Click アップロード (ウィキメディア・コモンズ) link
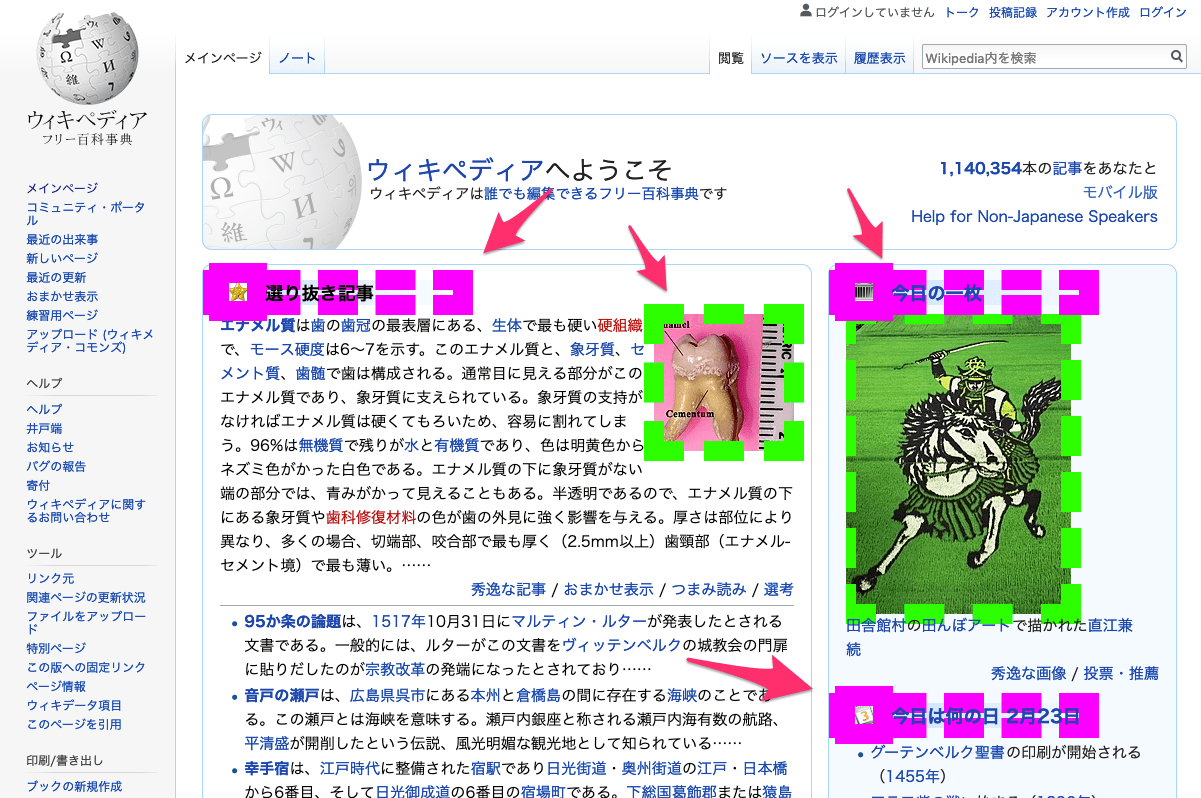 (x=90, y=341)
